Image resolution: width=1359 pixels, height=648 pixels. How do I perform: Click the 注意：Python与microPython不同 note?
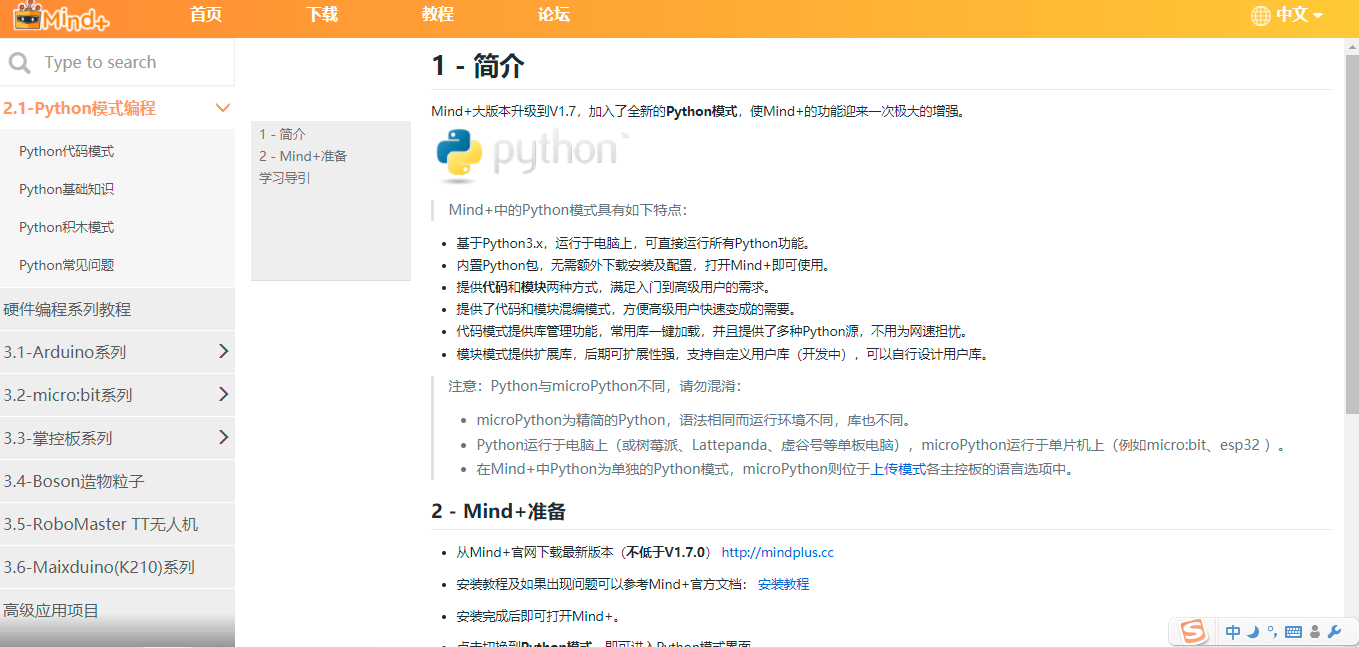coord(596,386)
